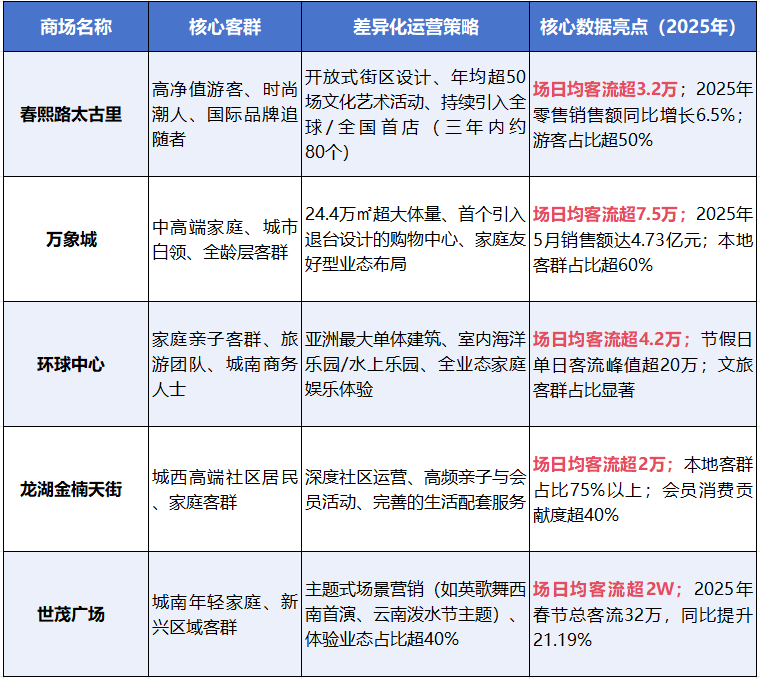Click the 城南年轻家庭、新兴区域客群 cell
The image size is (760, 679).
[x=225, y=615]
